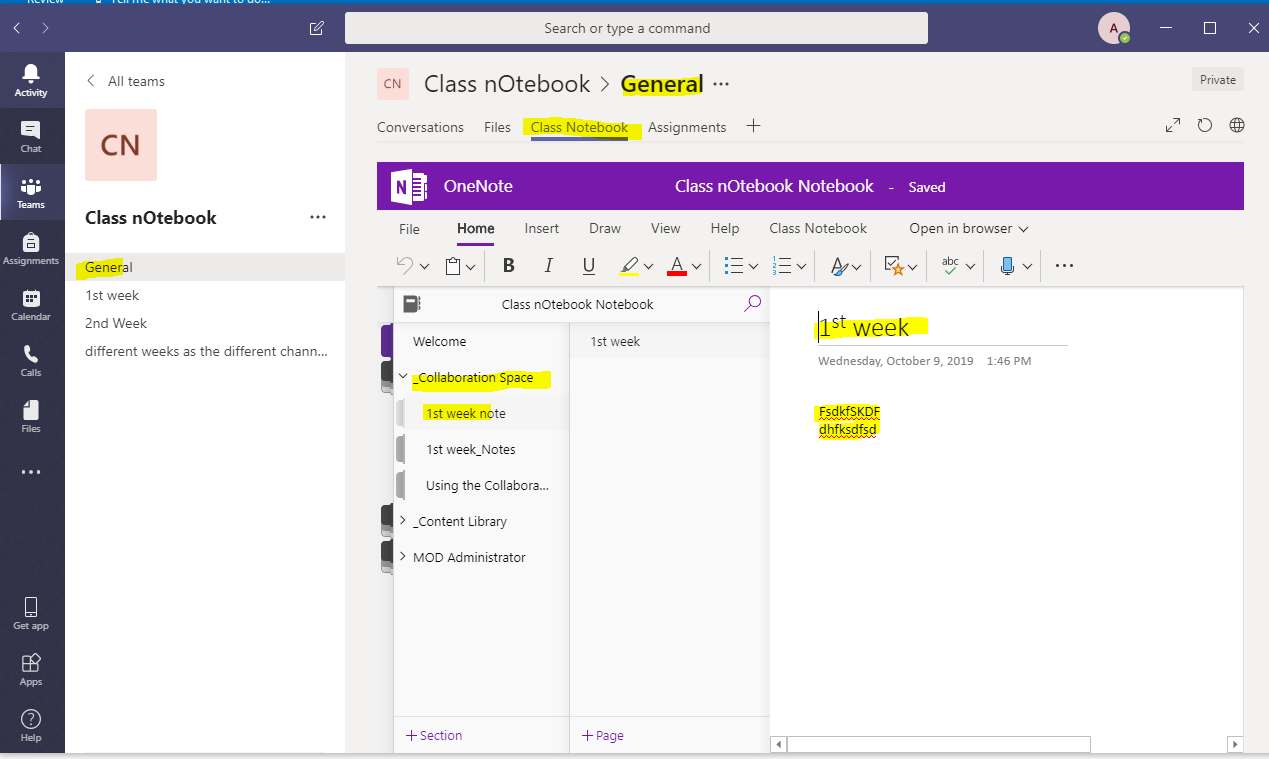Viewport: 1269px width, 759px height.
Task: Open Files in the left rail
Action: [x=31, y=416]
